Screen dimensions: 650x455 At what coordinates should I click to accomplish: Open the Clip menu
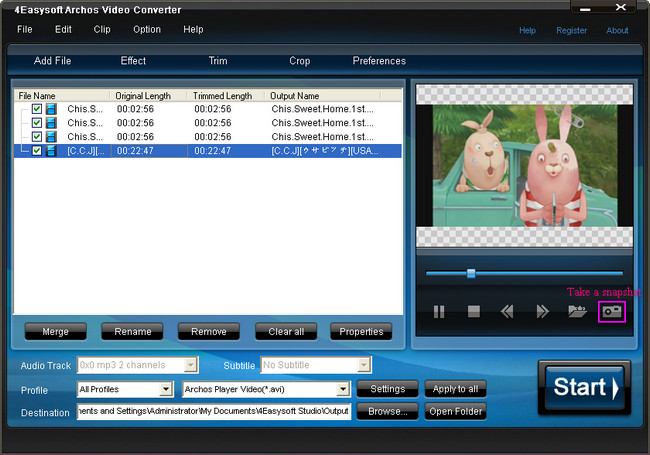click(x=102, y=29)
